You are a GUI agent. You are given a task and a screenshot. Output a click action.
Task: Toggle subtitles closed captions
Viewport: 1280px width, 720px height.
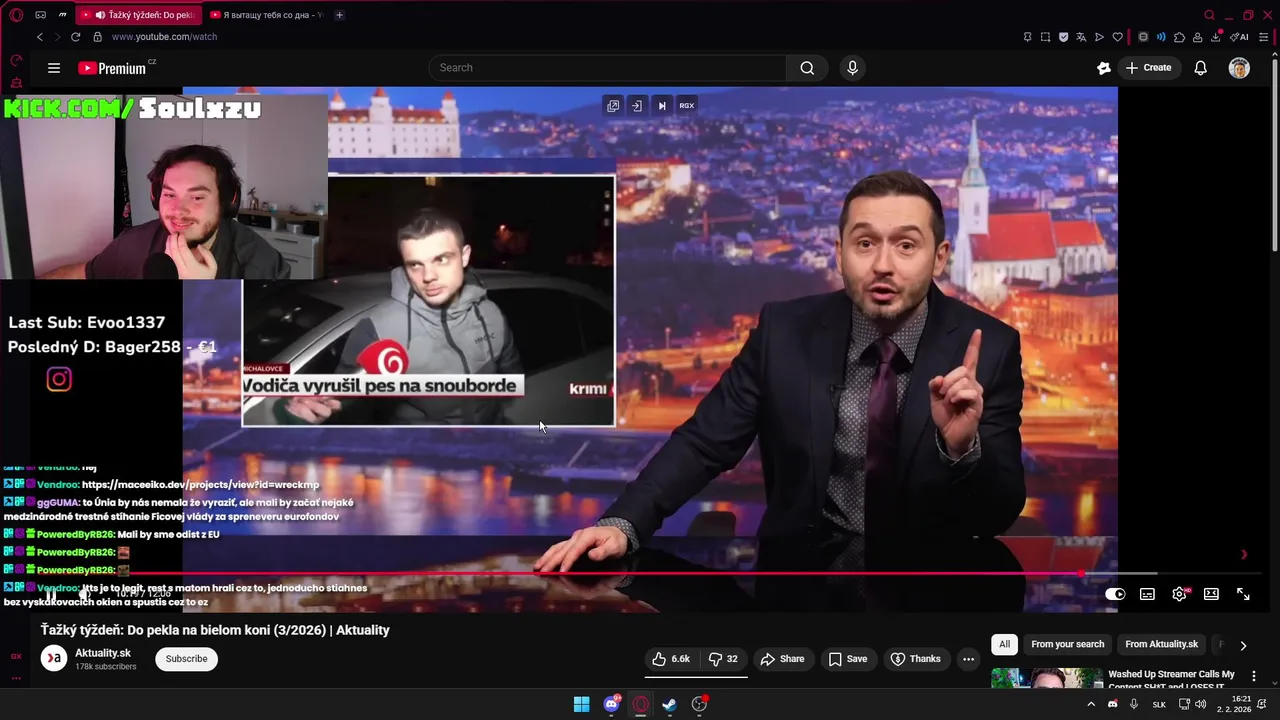tap(1147, 594)
